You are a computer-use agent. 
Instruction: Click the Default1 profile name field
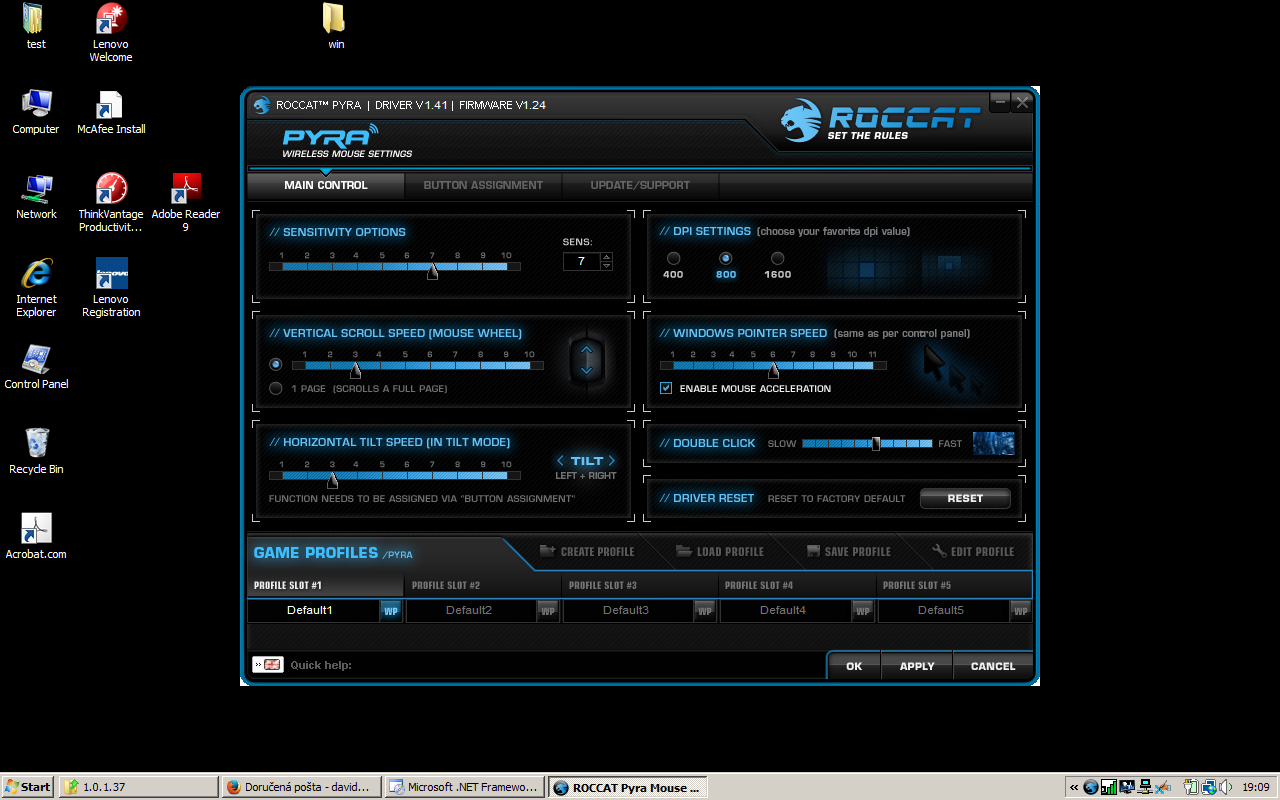point(313,610)
